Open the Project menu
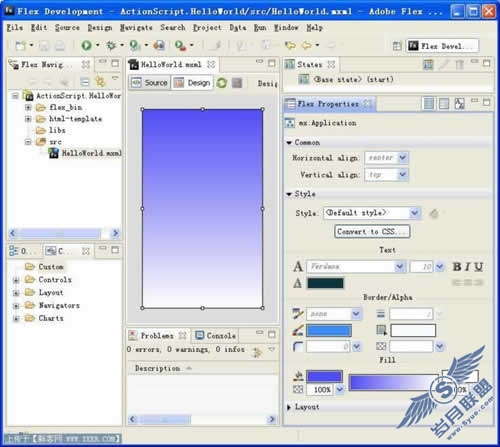The width and height of the screenshot is (500, 447). [207, 28]
